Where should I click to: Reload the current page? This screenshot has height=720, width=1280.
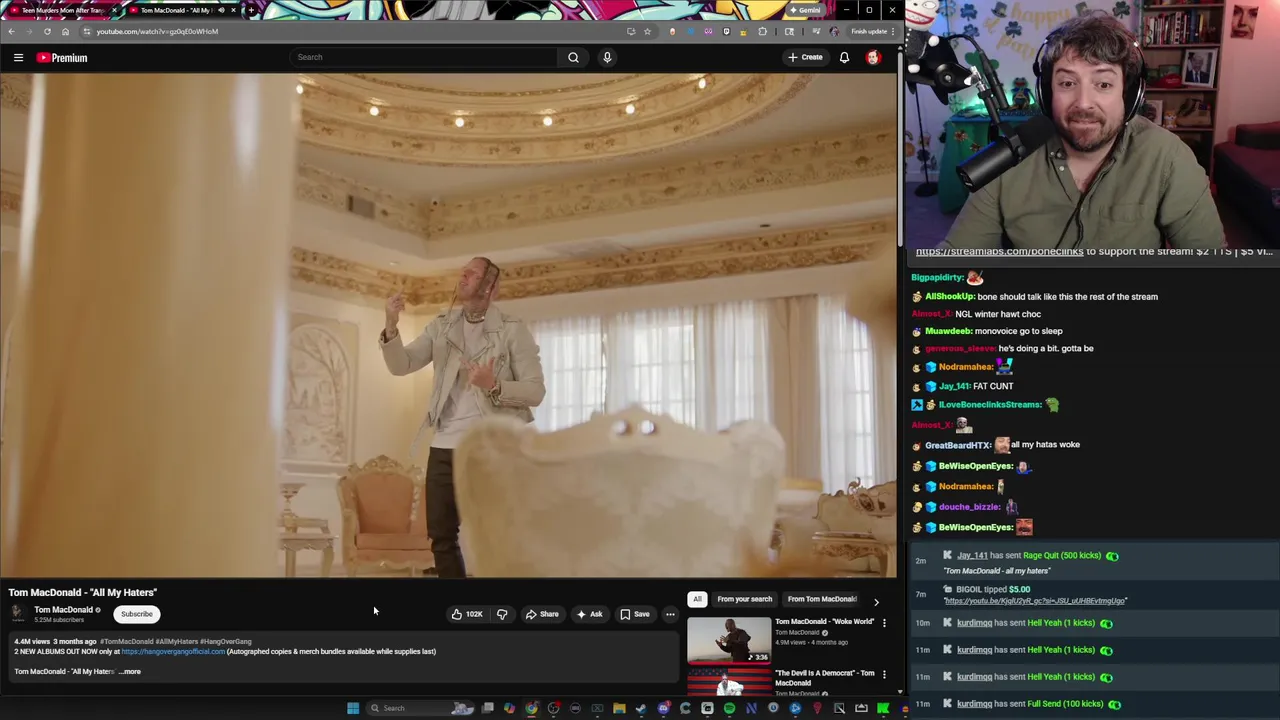click(47, 31)
